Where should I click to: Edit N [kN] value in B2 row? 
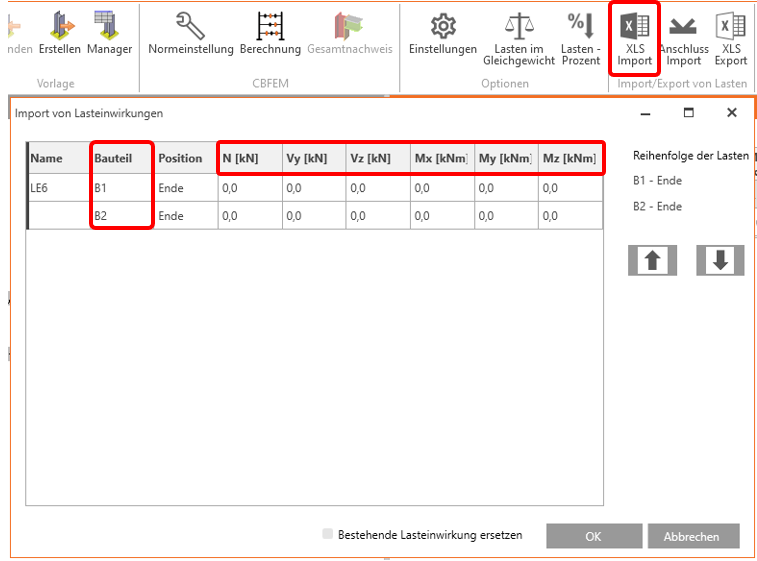[x=250, y=215]
